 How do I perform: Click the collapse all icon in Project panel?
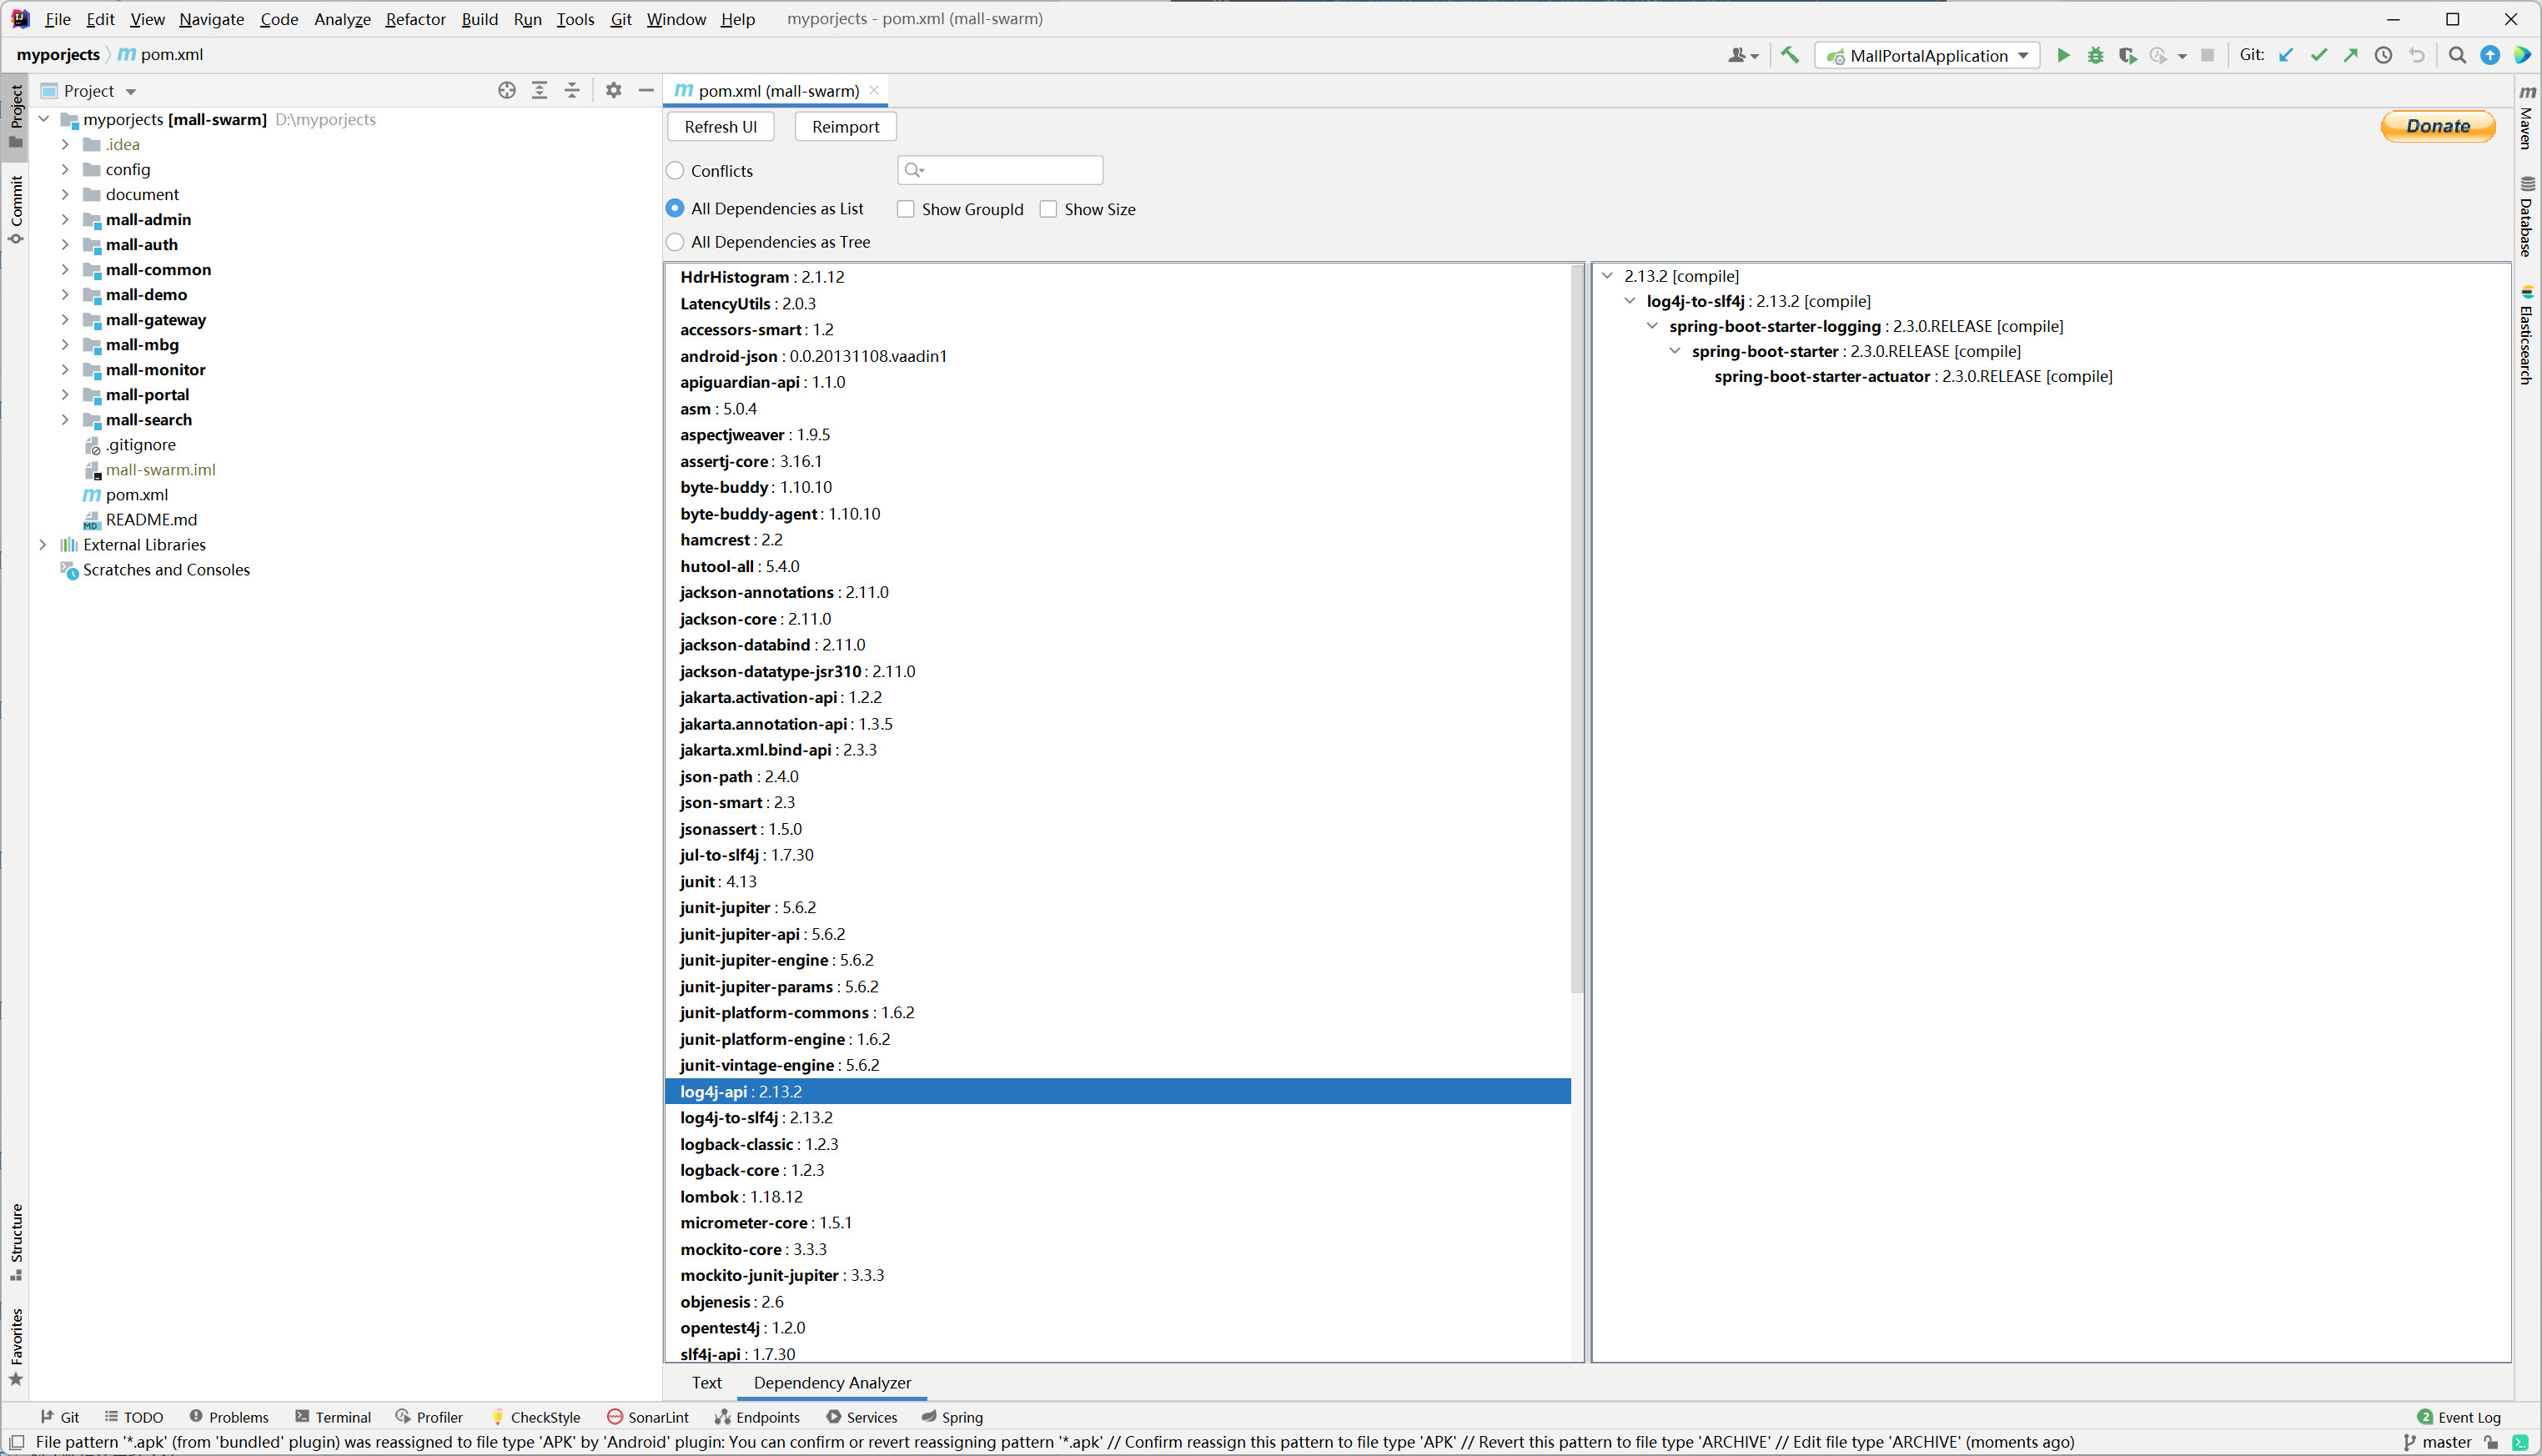coord(572,90)
